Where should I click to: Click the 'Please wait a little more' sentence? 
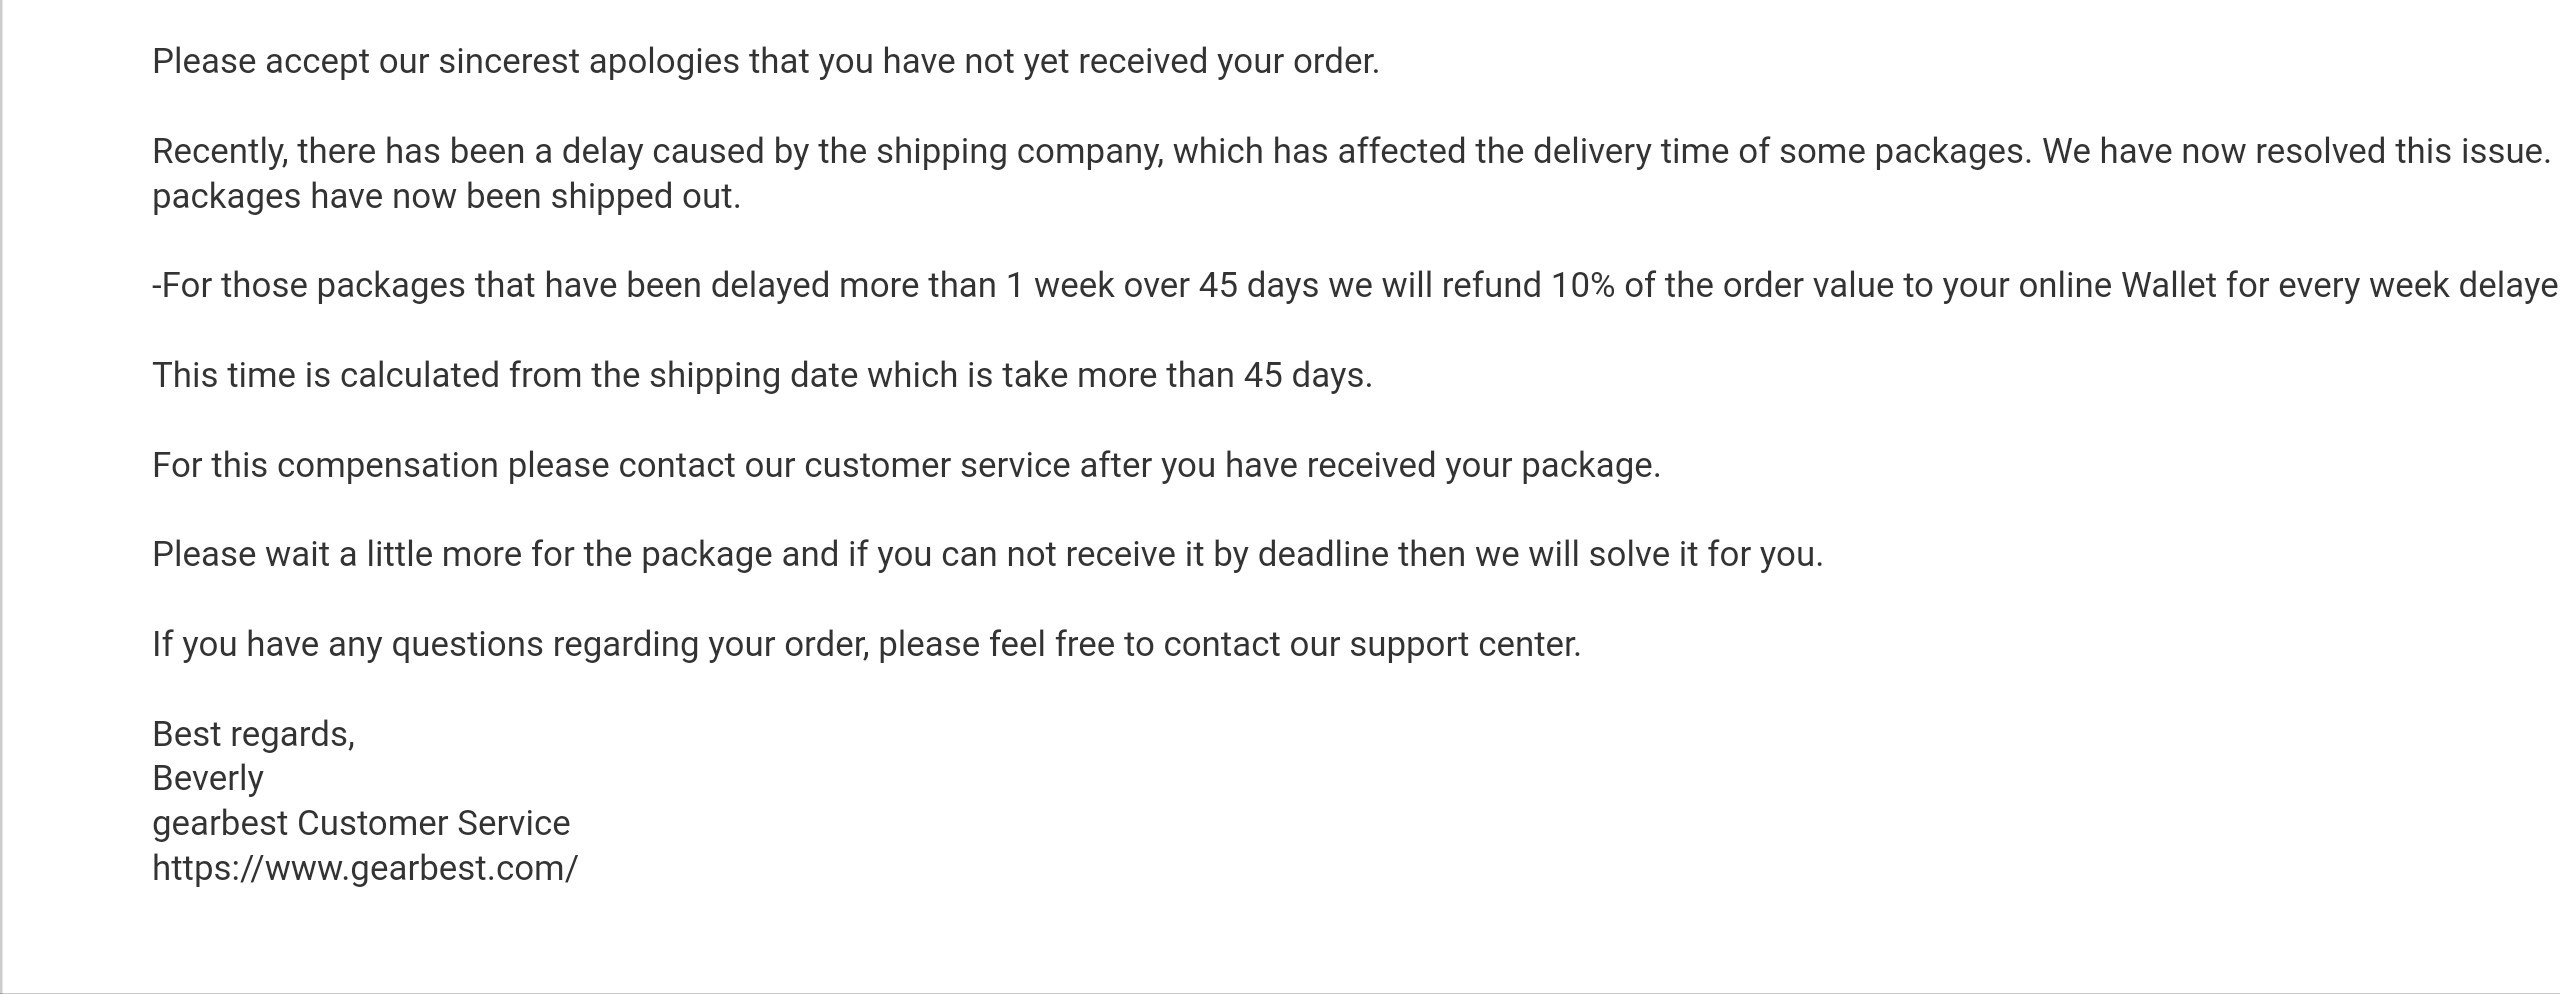tap(988, 555)
